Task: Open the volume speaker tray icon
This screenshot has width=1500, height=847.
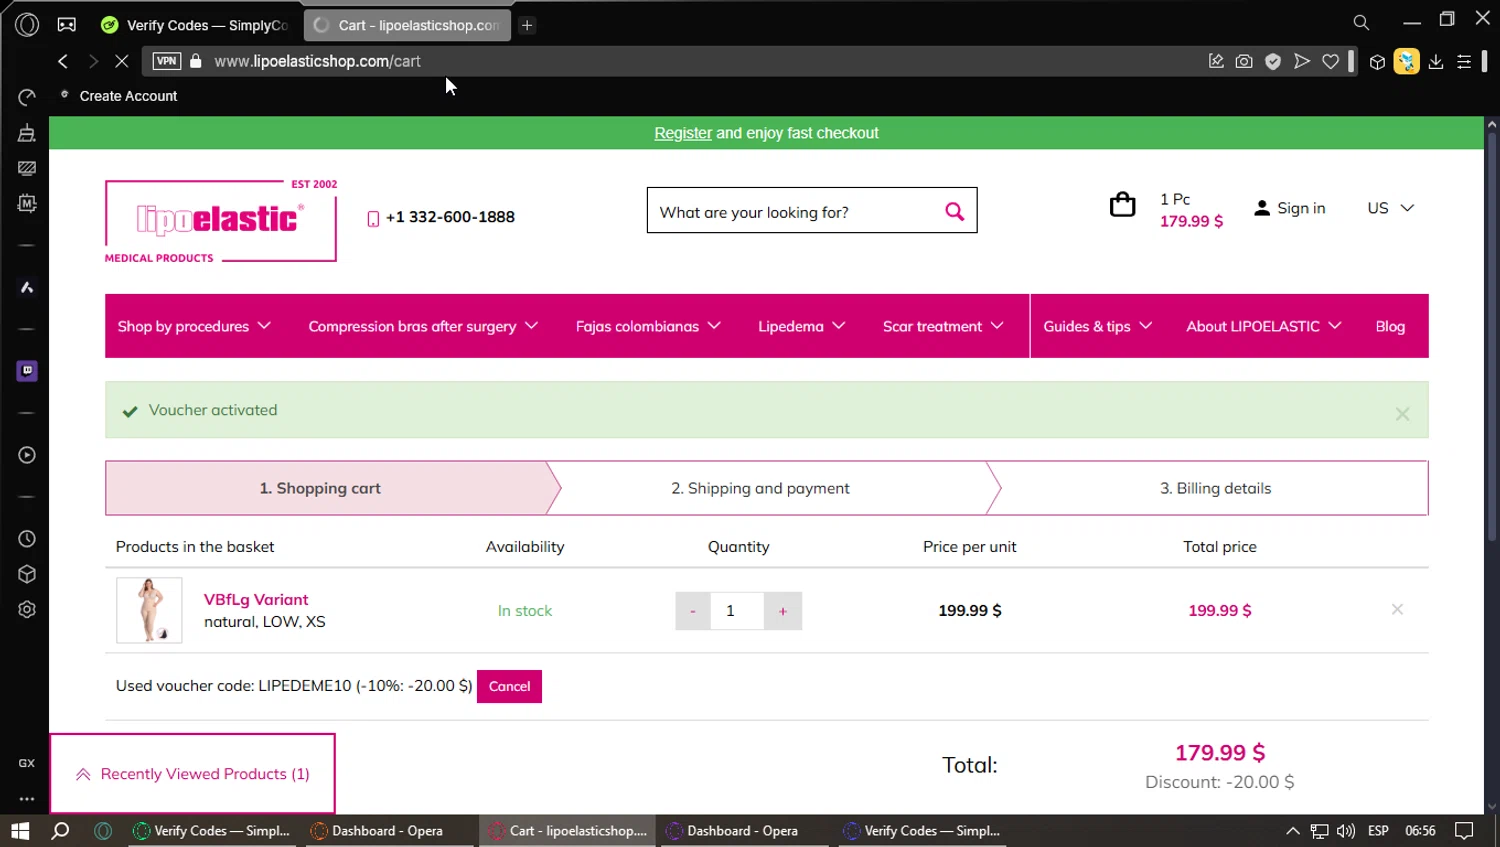Action: pos(1346,831)
